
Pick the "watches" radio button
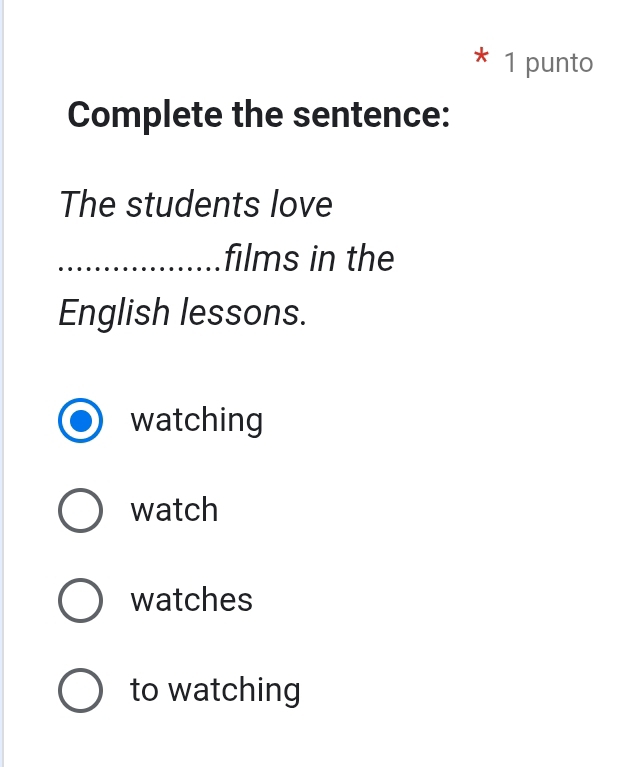click(80, 601)
